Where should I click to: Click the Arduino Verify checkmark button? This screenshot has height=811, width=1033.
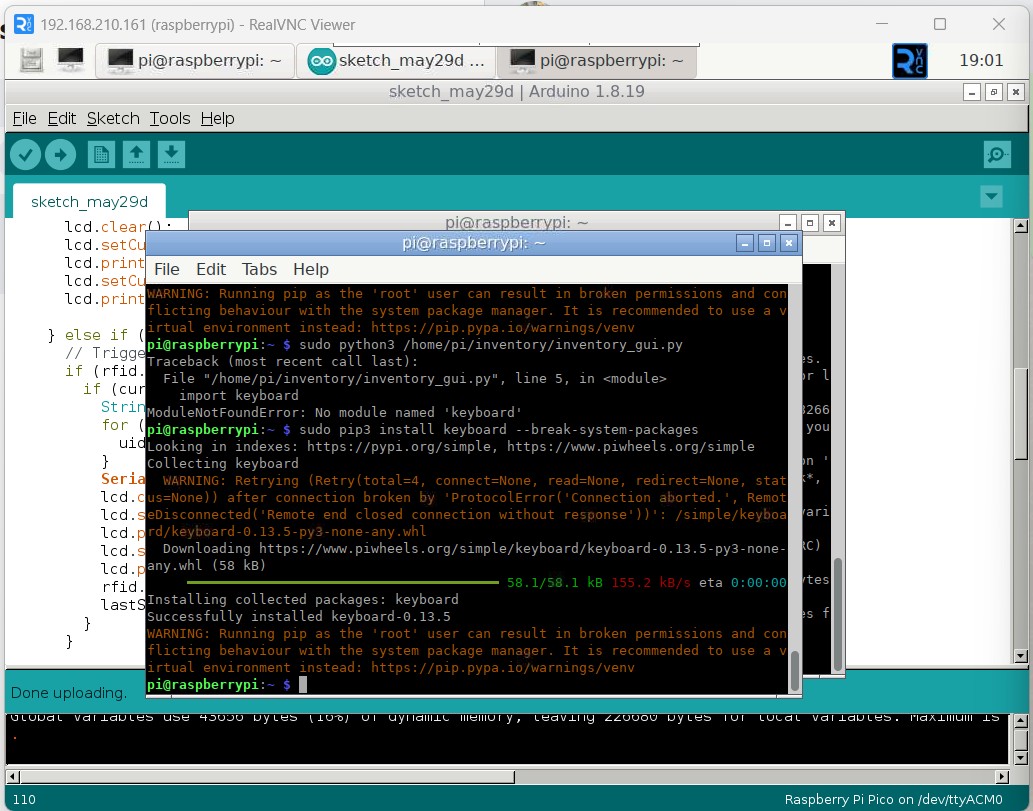pos(26,155)
